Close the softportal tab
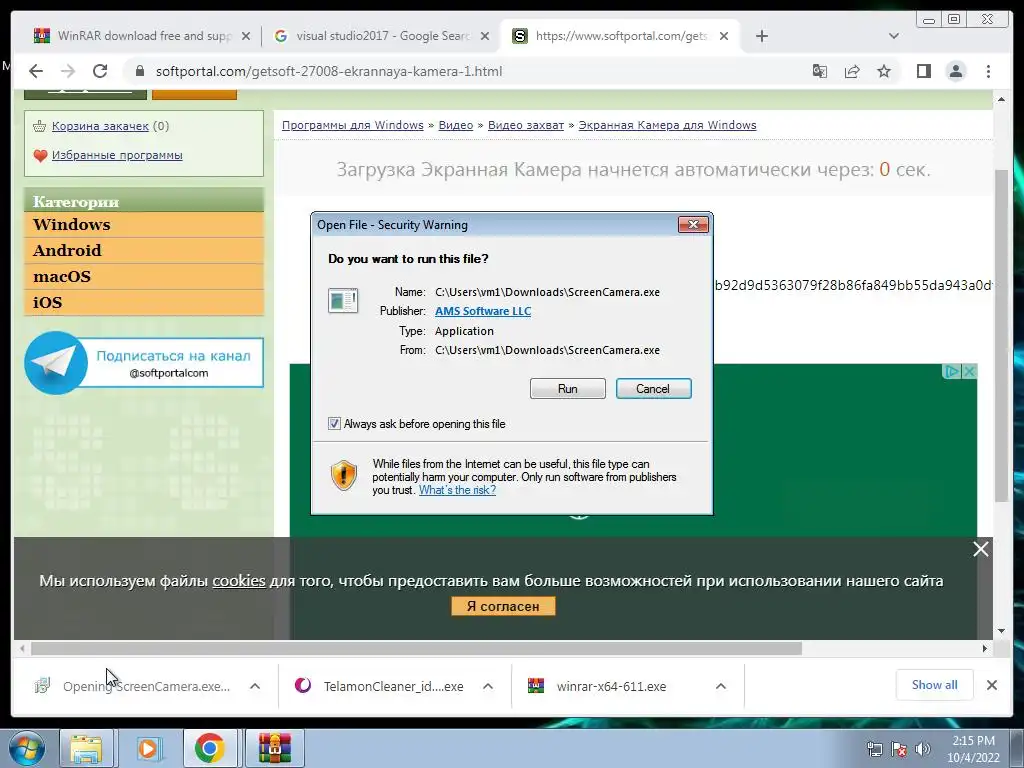The width and height of the screenshot is (1024, 768). [724, 37]
